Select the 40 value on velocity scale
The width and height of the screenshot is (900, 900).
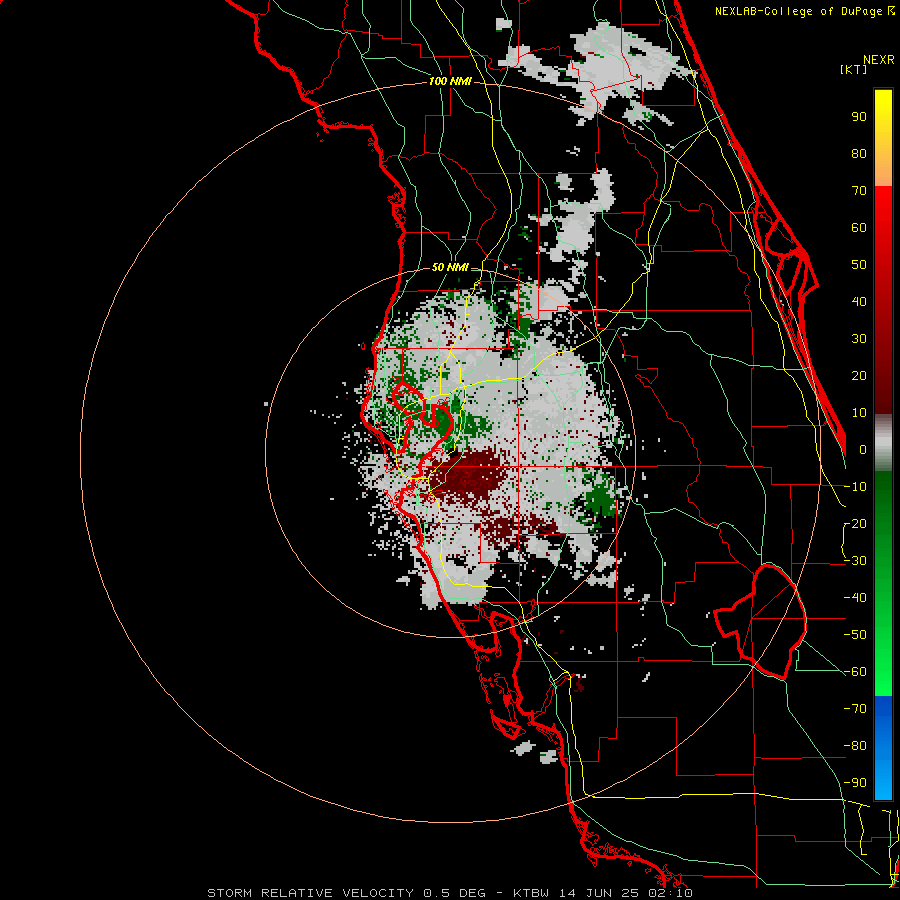coord(859,301)
